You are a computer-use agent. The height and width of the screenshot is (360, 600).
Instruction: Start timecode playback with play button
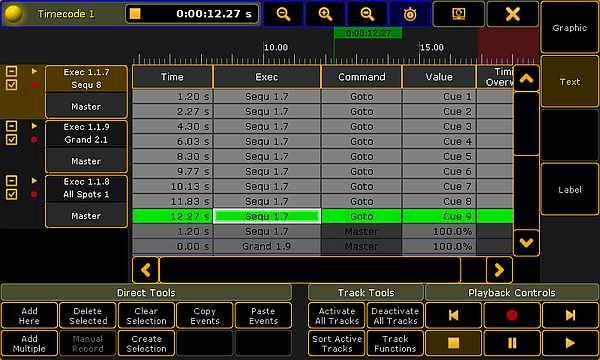(x=570, y=343)
